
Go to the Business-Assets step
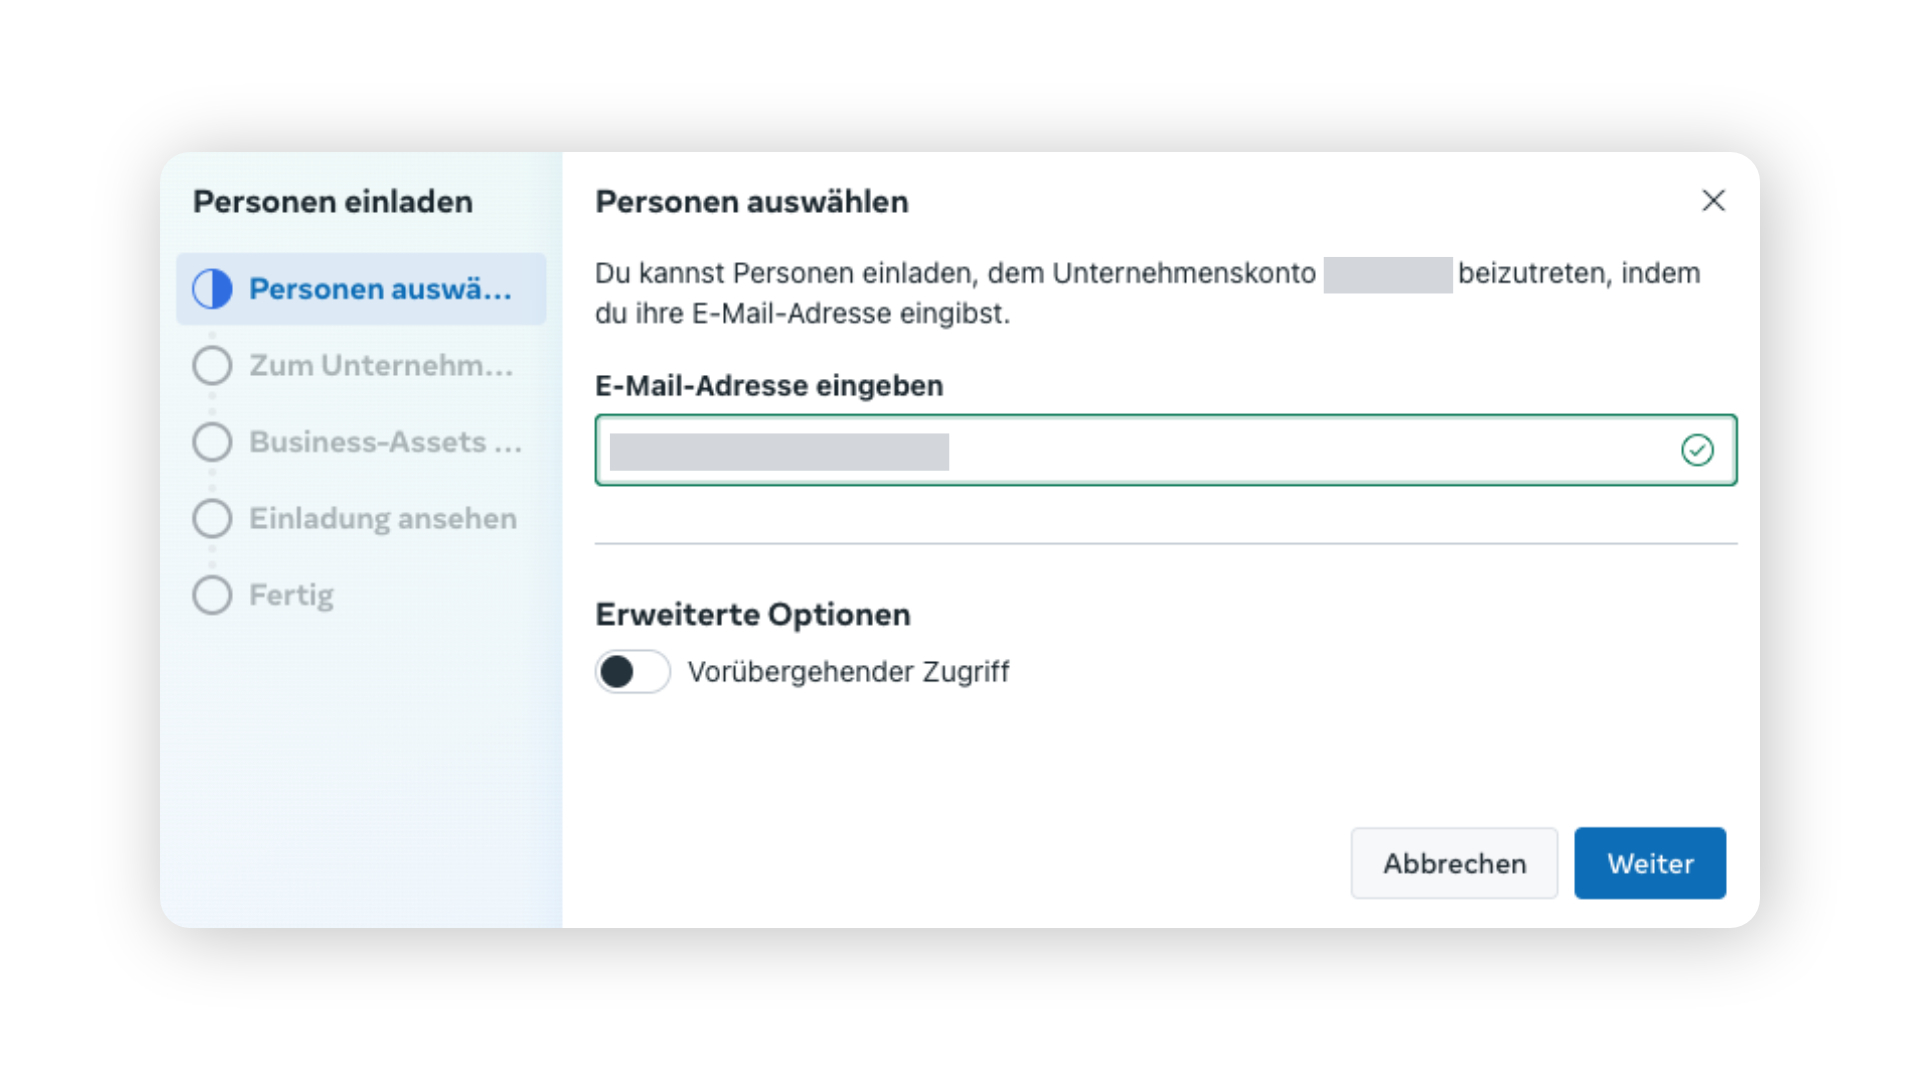pos(361,442)
